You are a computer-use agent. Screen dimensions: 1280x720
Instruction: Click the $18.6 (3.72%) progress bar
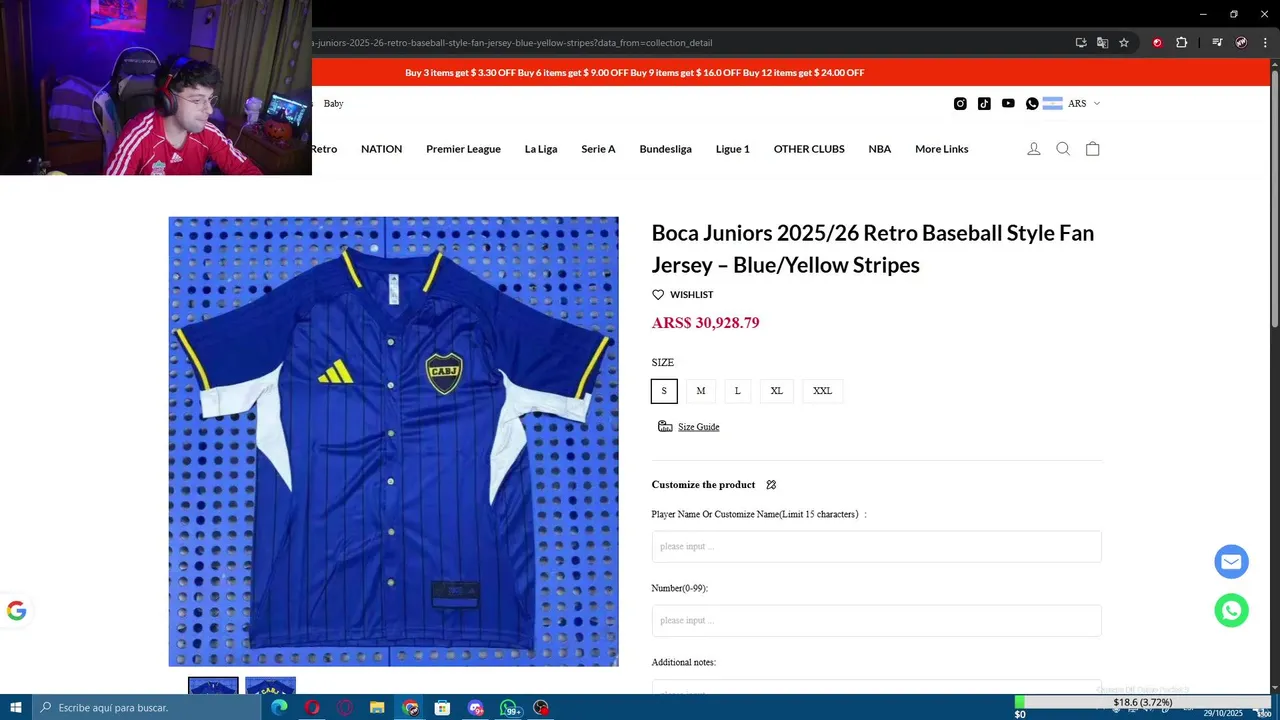click(1142, 703)
